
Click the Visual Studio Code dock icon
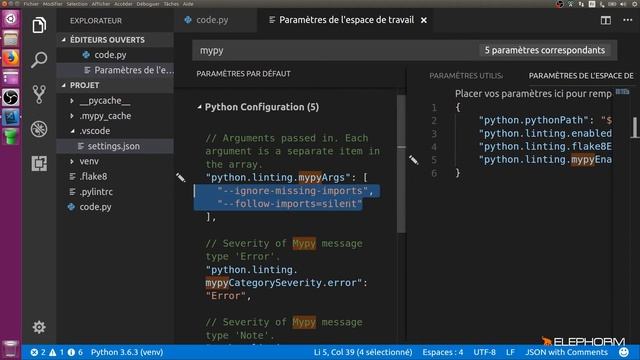click(11, 118)
